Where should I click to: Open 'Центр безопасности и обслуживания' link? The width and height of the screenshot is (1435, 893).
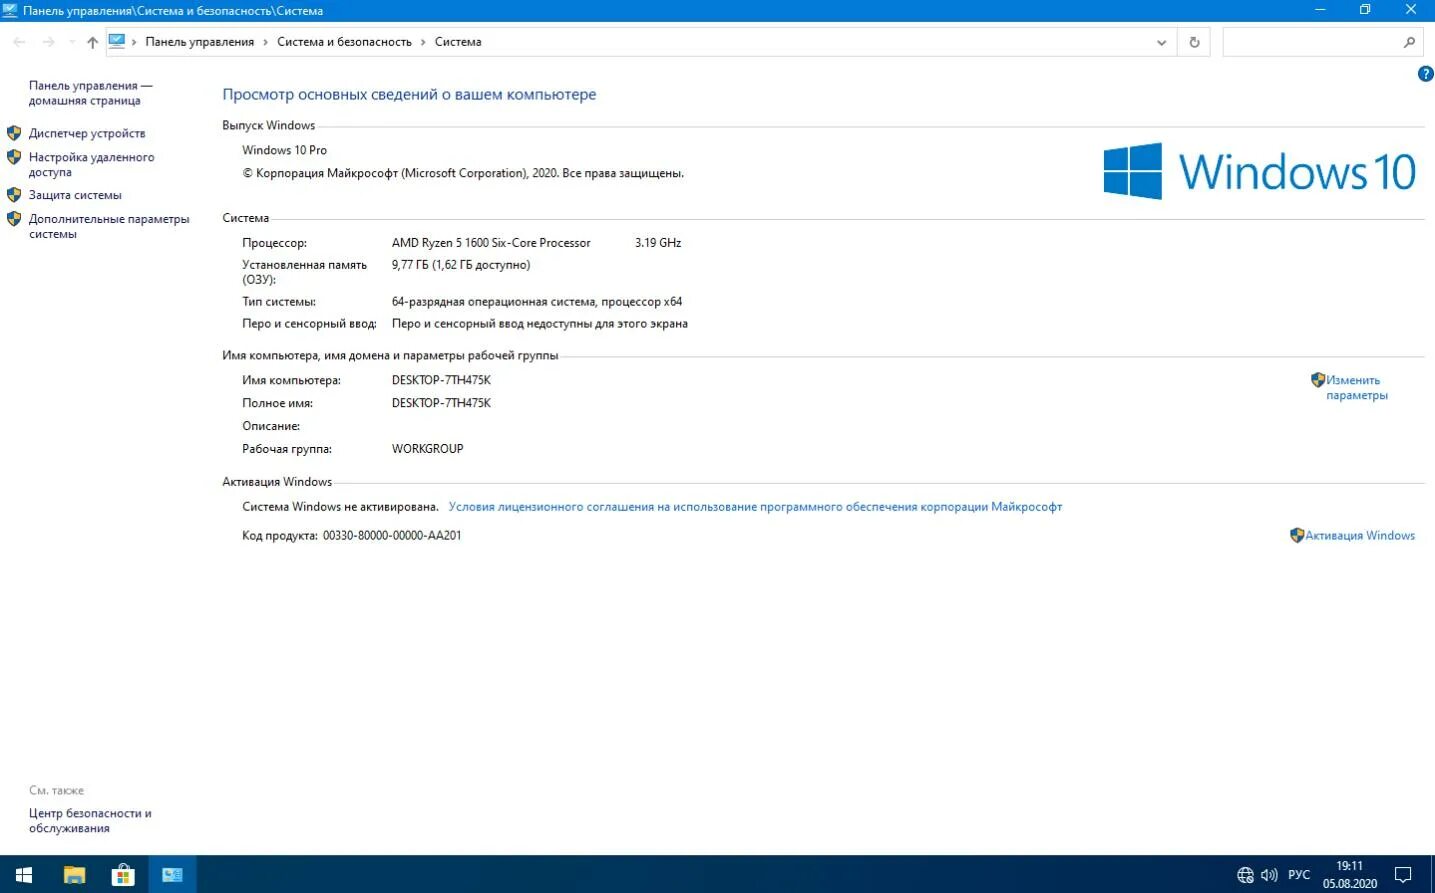coord(90,821)
